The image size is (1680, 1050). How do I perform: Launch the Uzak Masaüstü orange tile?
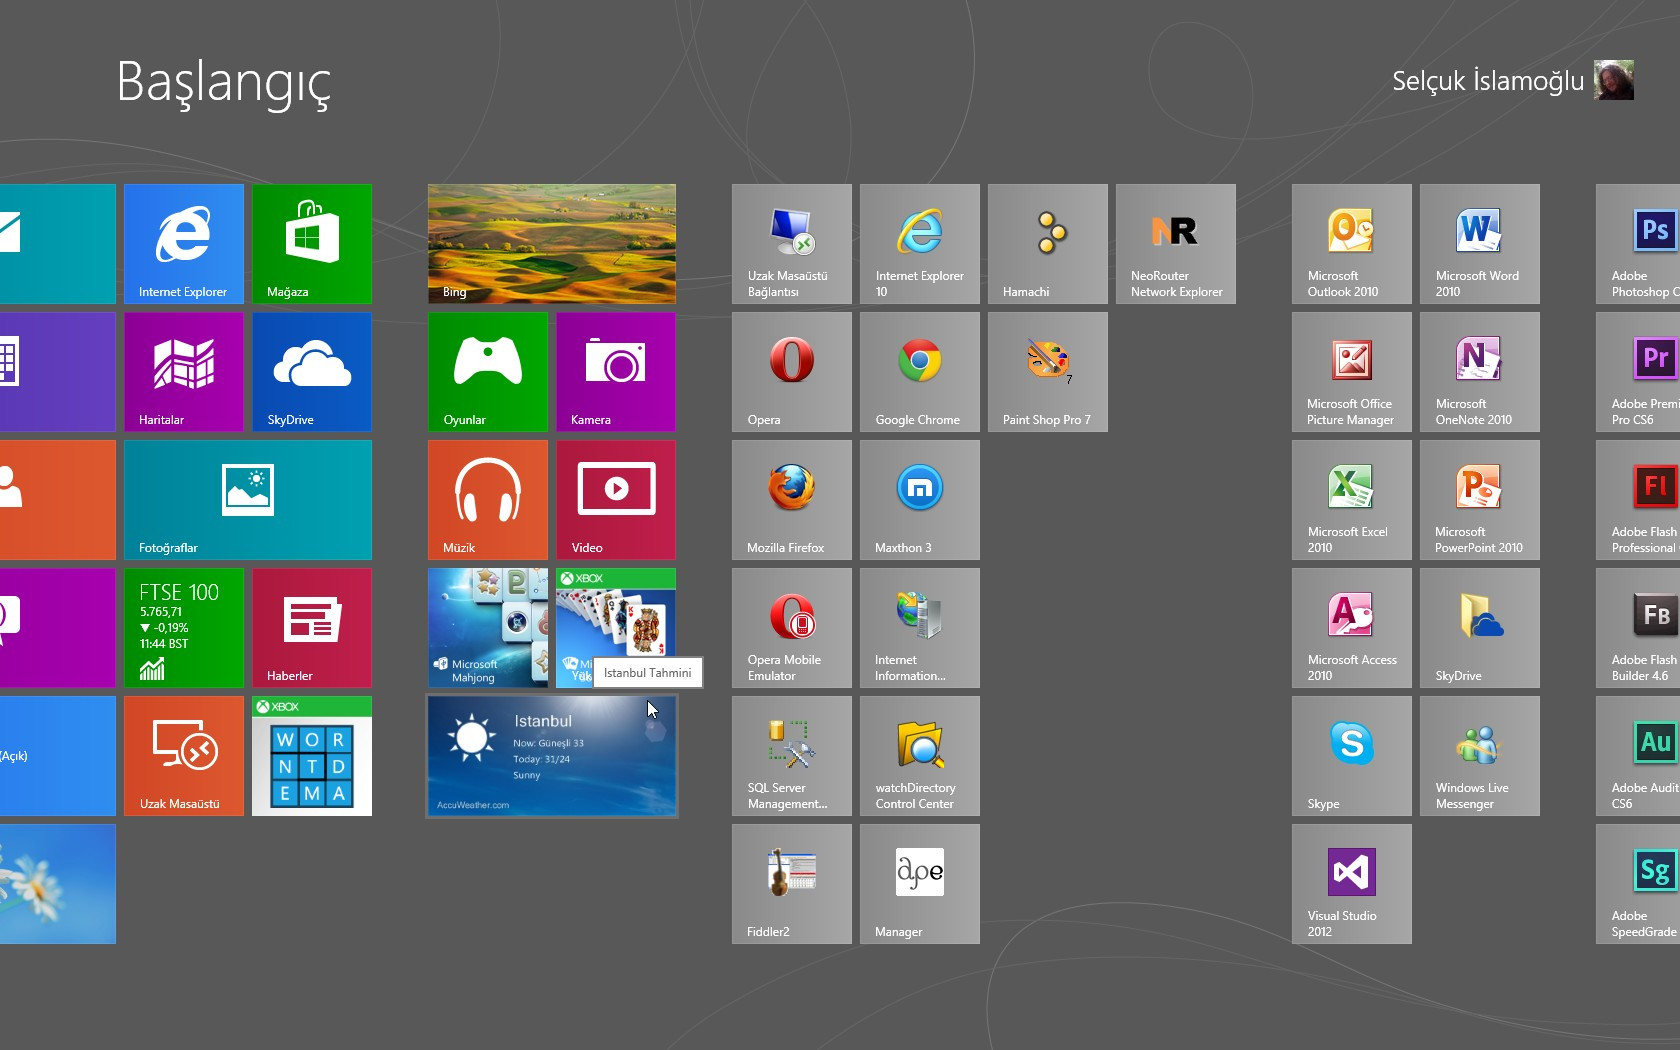[x=184, y=756]
